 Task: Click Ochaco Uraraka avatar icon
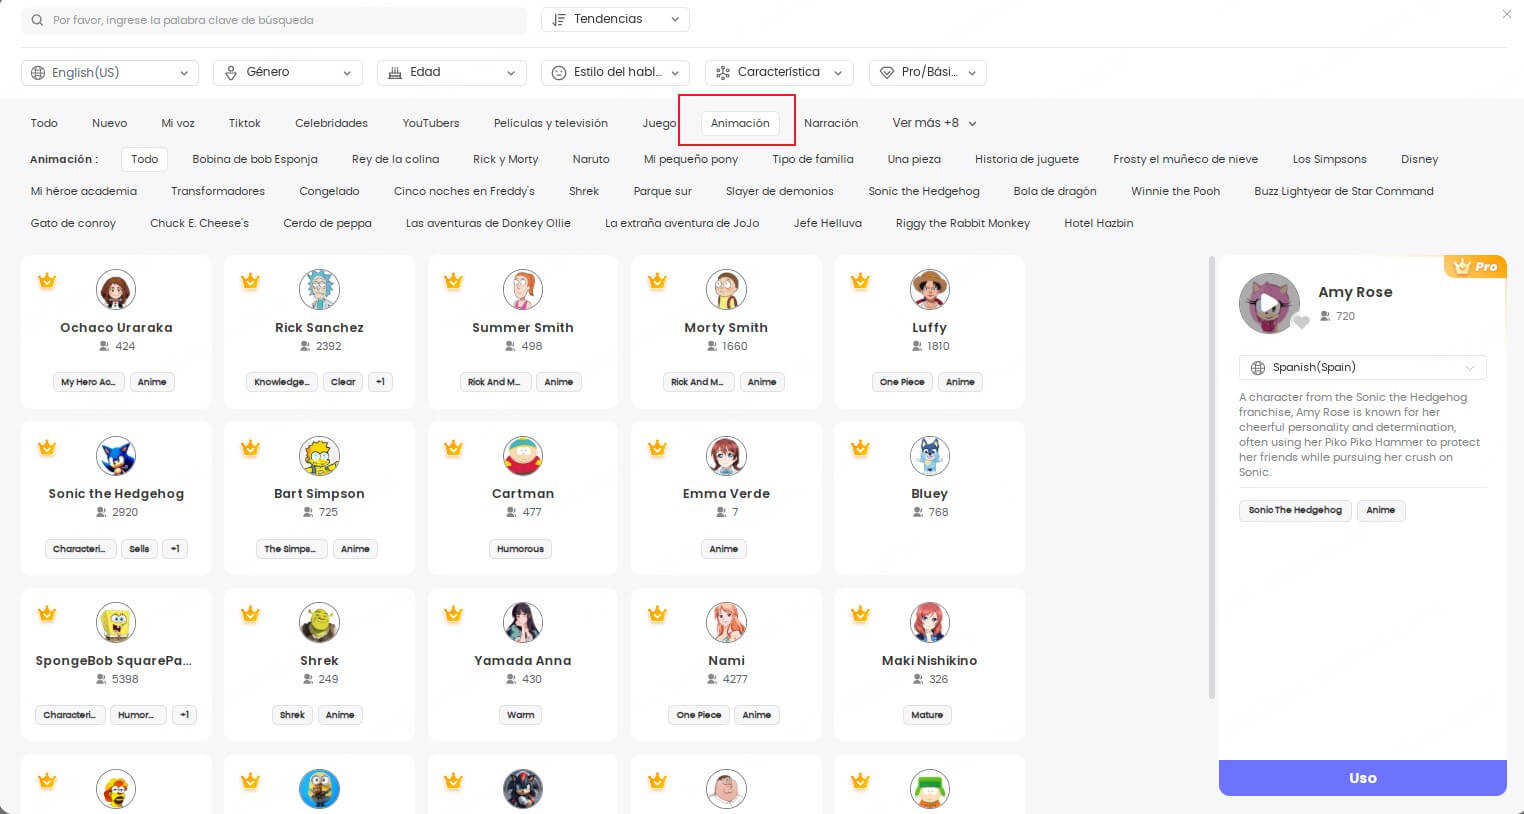click(116, 290)
